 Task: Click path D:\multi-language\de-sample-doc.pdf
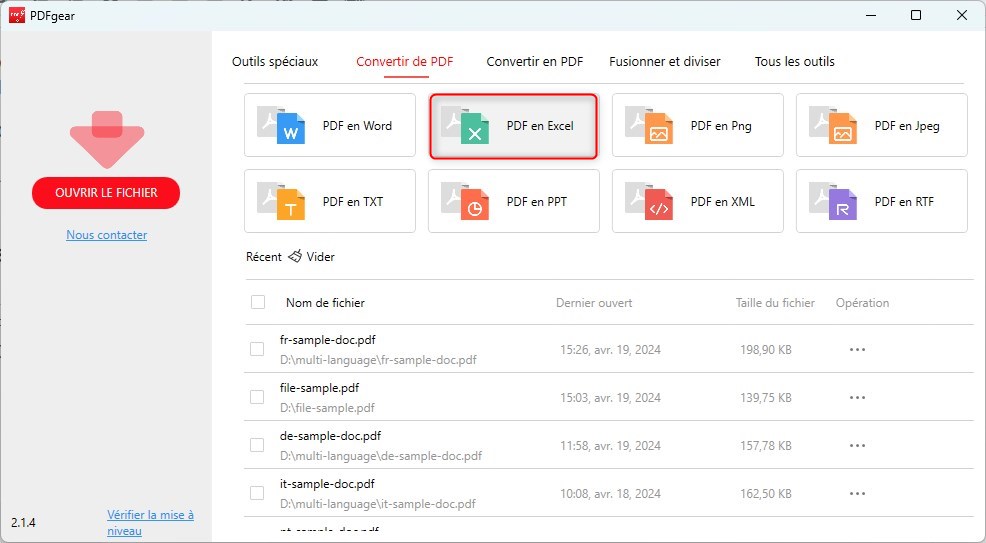click(381, 456)
